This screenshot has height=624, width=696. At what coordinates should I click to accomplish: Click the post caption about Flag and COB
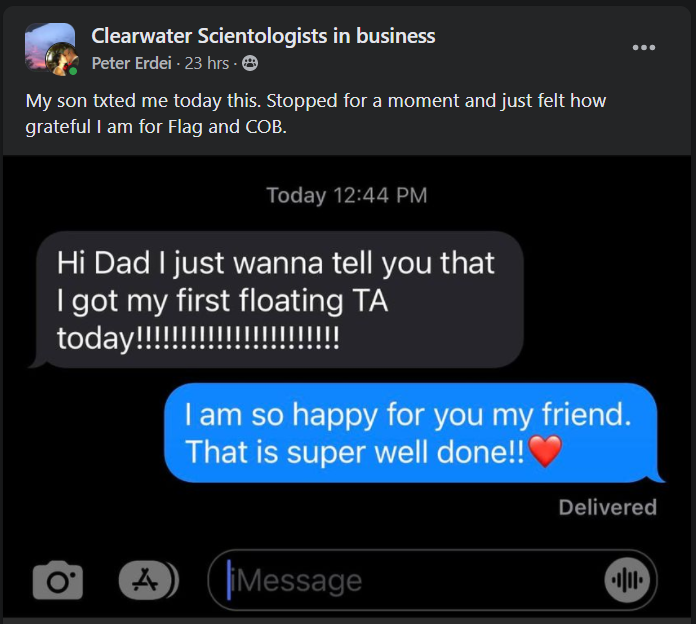point(315,115)
